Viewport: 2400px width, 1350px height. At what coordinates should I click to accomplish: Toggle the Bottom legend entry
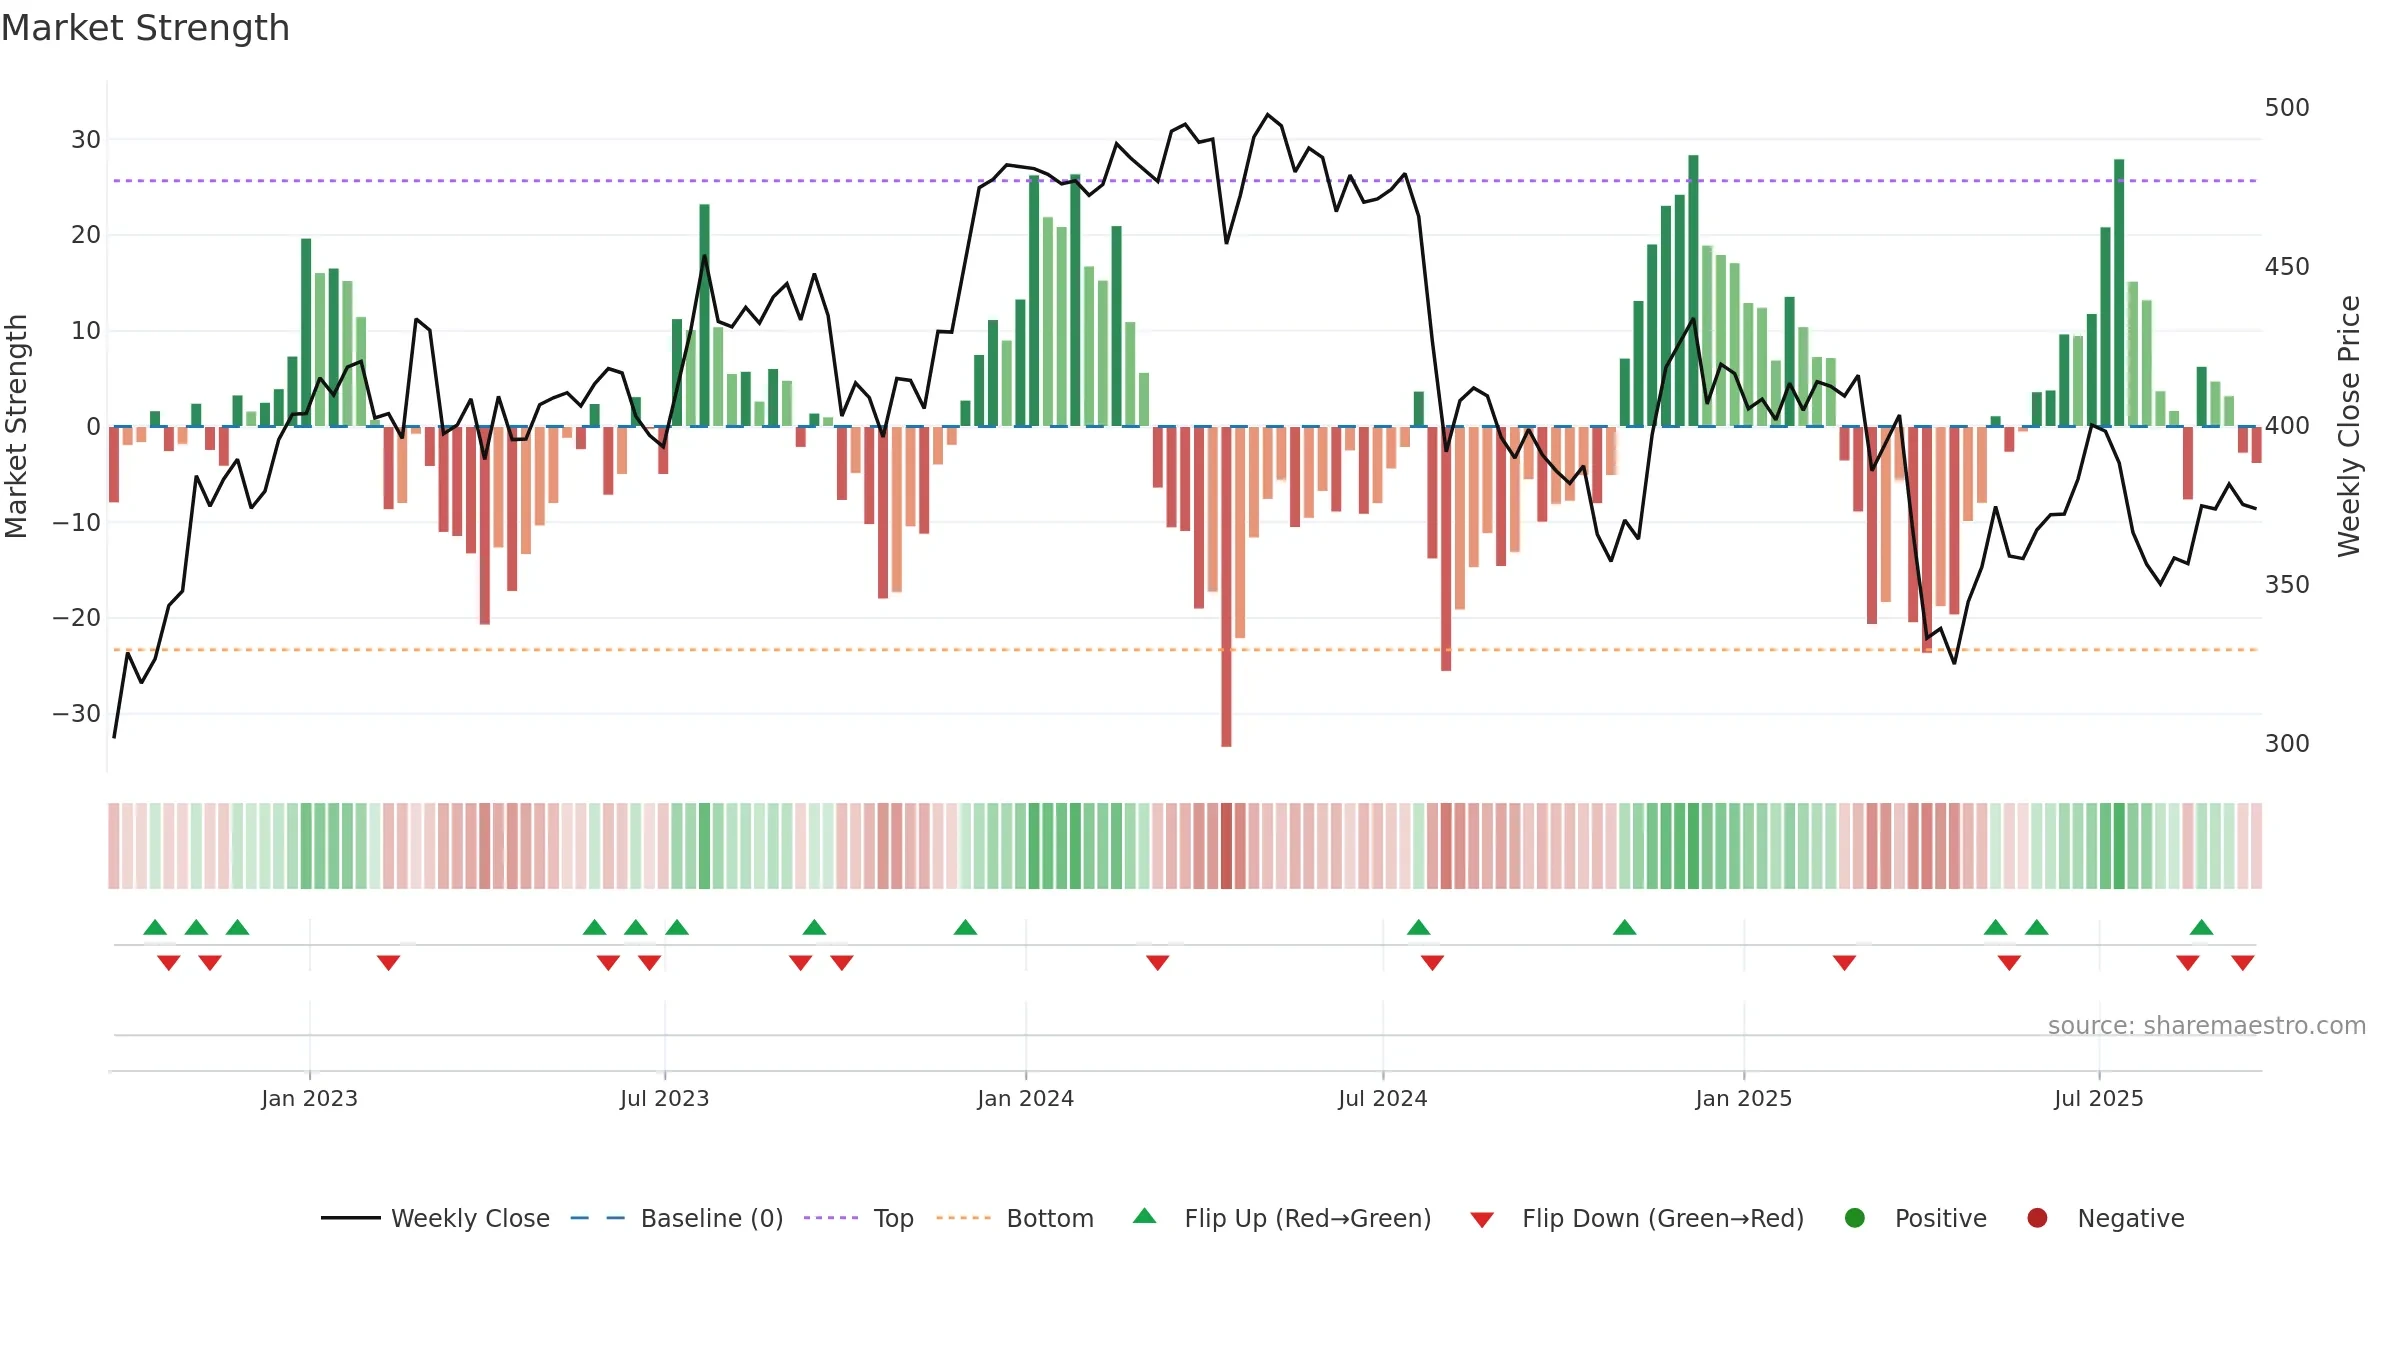(x=1015, y=1218)
